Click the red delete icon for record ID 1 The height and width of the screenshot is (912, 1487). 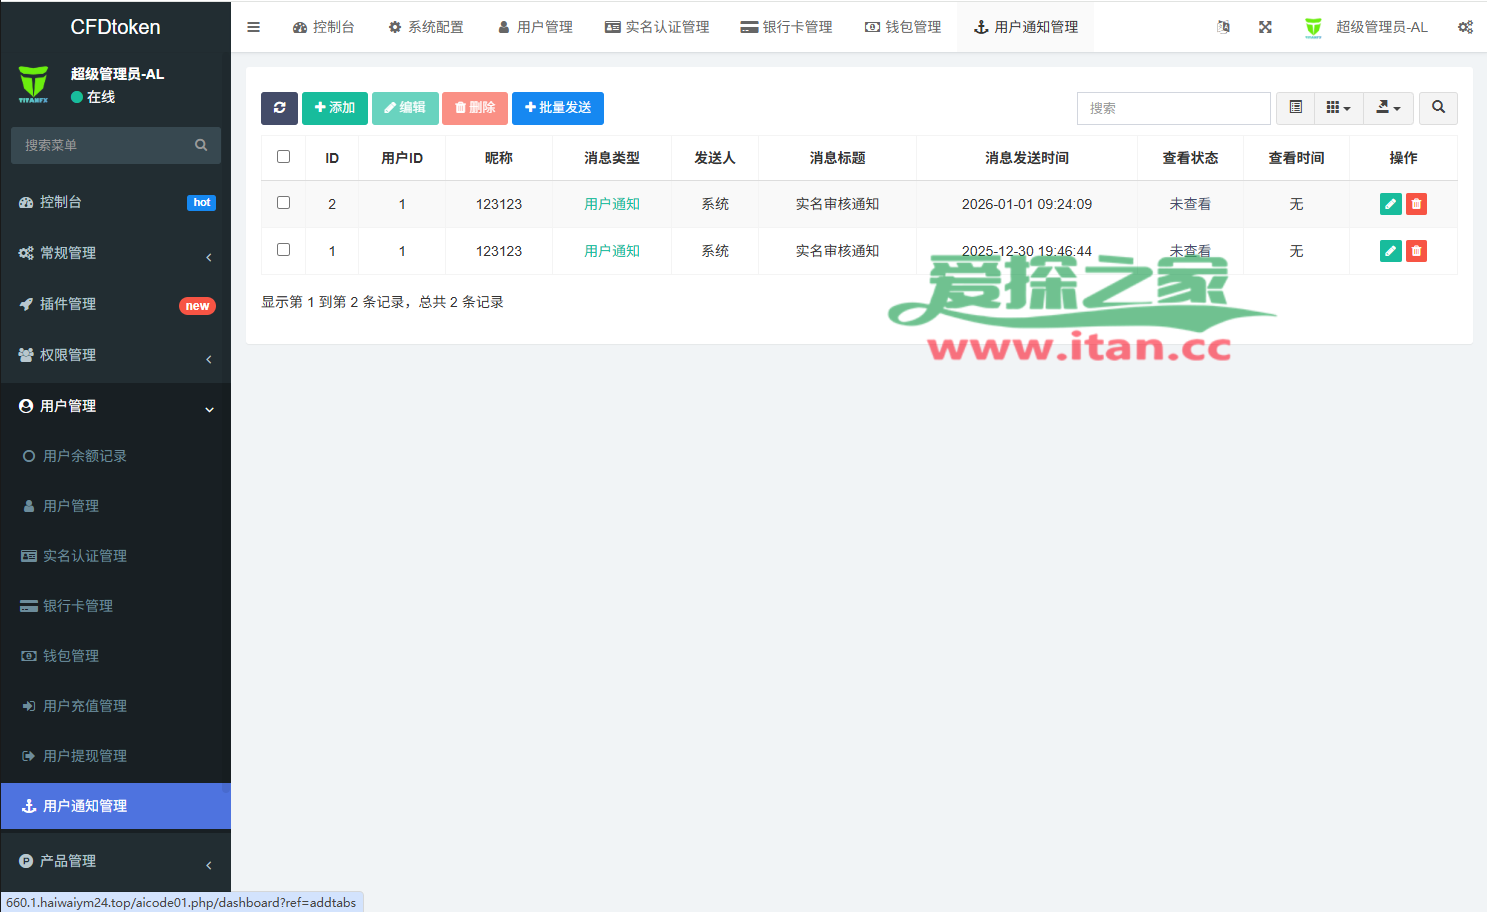pyautogui.click(x=1416, y=251)
